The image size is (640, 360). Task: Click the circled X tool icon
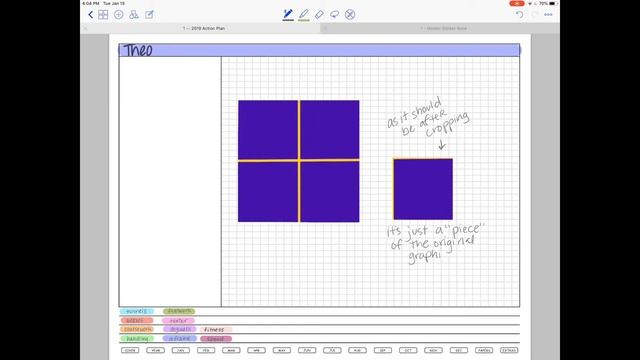tap(350, 15)
